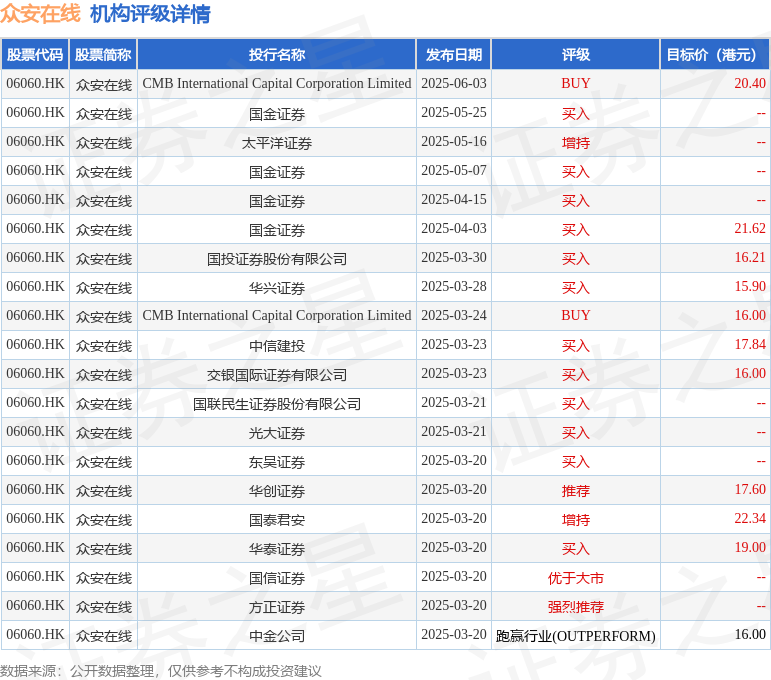Click the 国联民生证券股份有限公司 cell
Viewport: 771px width, 680px height.
(x=277, y=404)
